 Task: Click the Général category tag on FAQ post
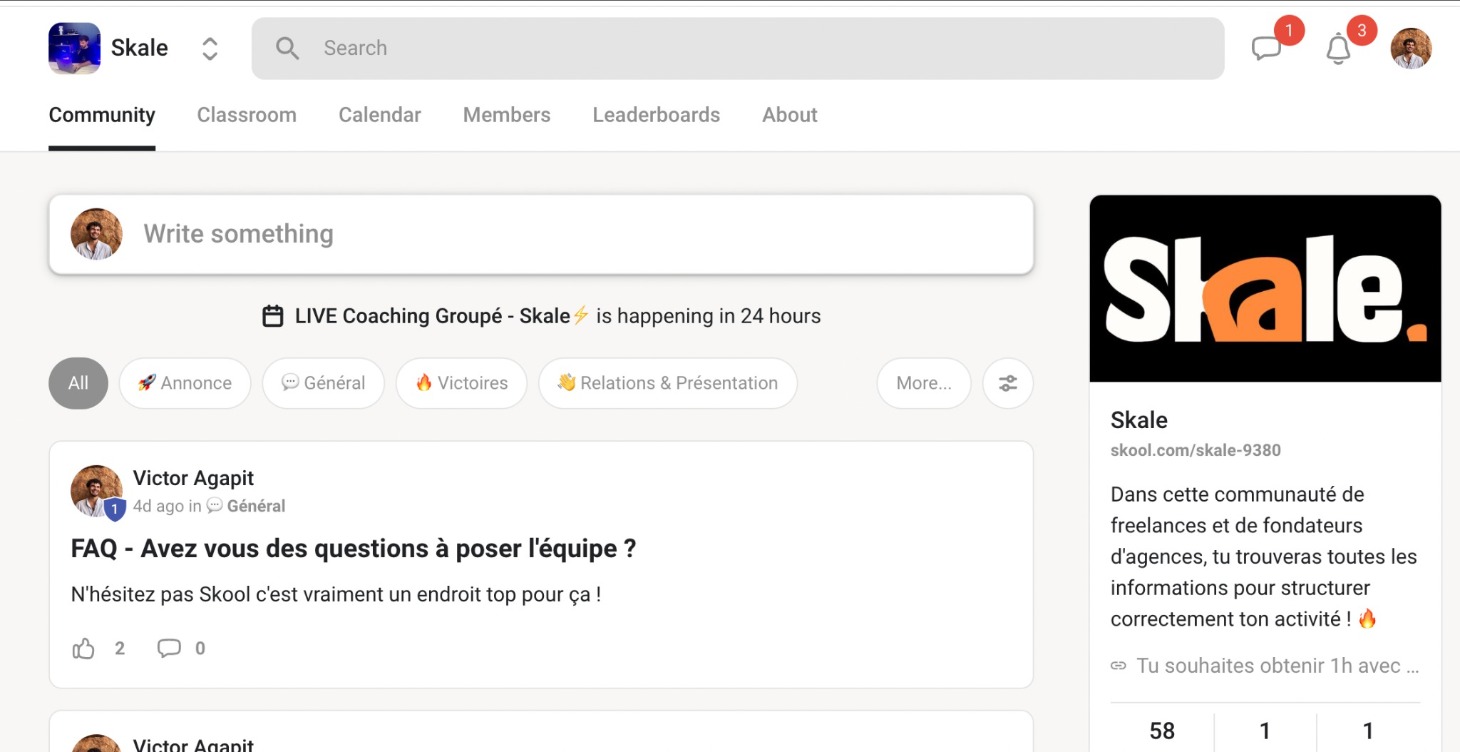click(246, 506)
